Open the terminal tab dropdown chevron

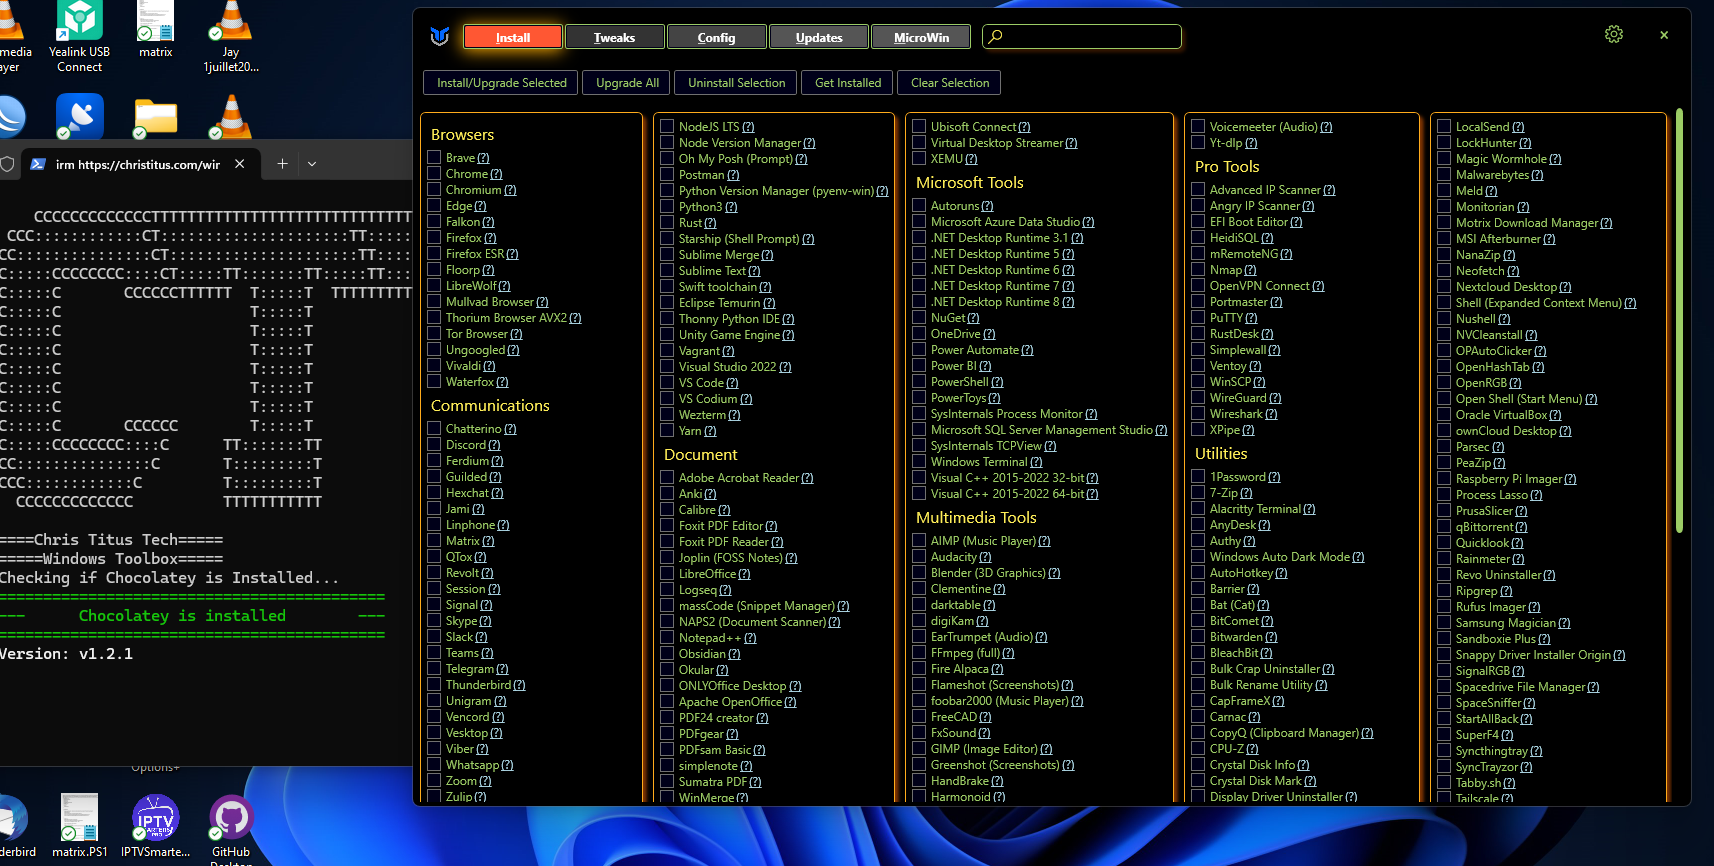pyautogui.click(x=312, y=164)
